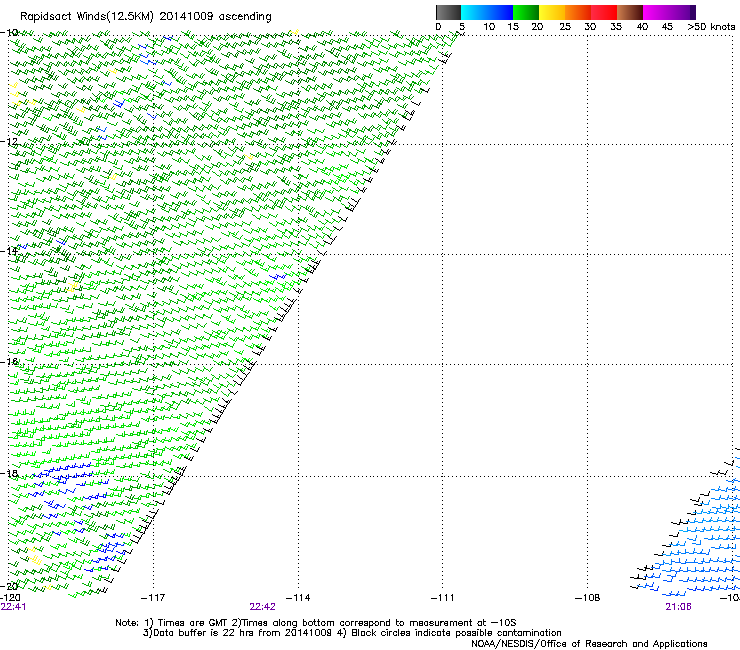This screenshot has height=650, width=740.
Task: Click the '-12' latitude axis label
Action: pos(9,142)
